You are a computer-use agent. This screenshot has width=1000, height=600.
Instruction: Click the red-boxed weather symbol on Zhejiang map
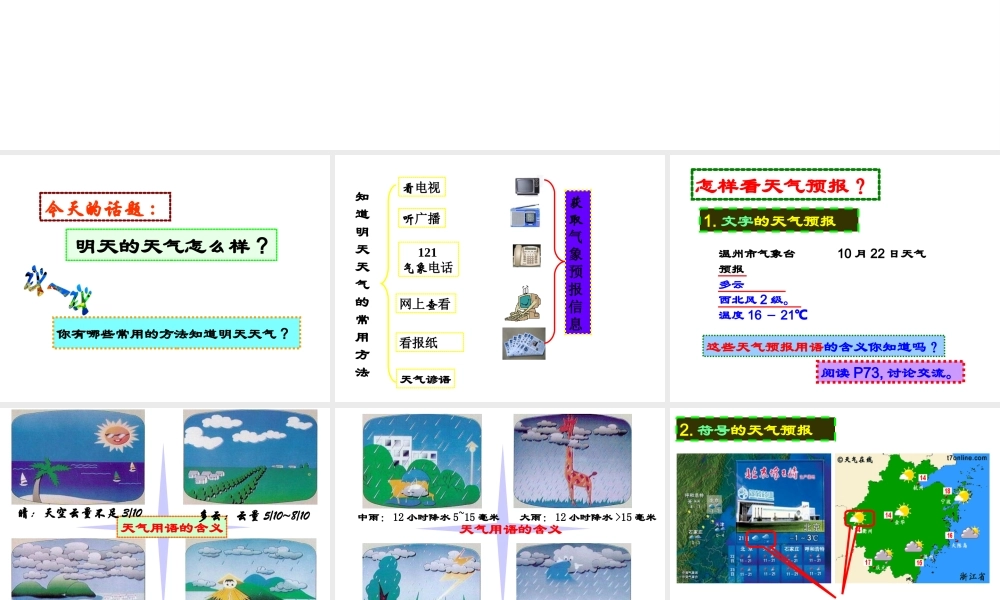click(x=859, y=518)
